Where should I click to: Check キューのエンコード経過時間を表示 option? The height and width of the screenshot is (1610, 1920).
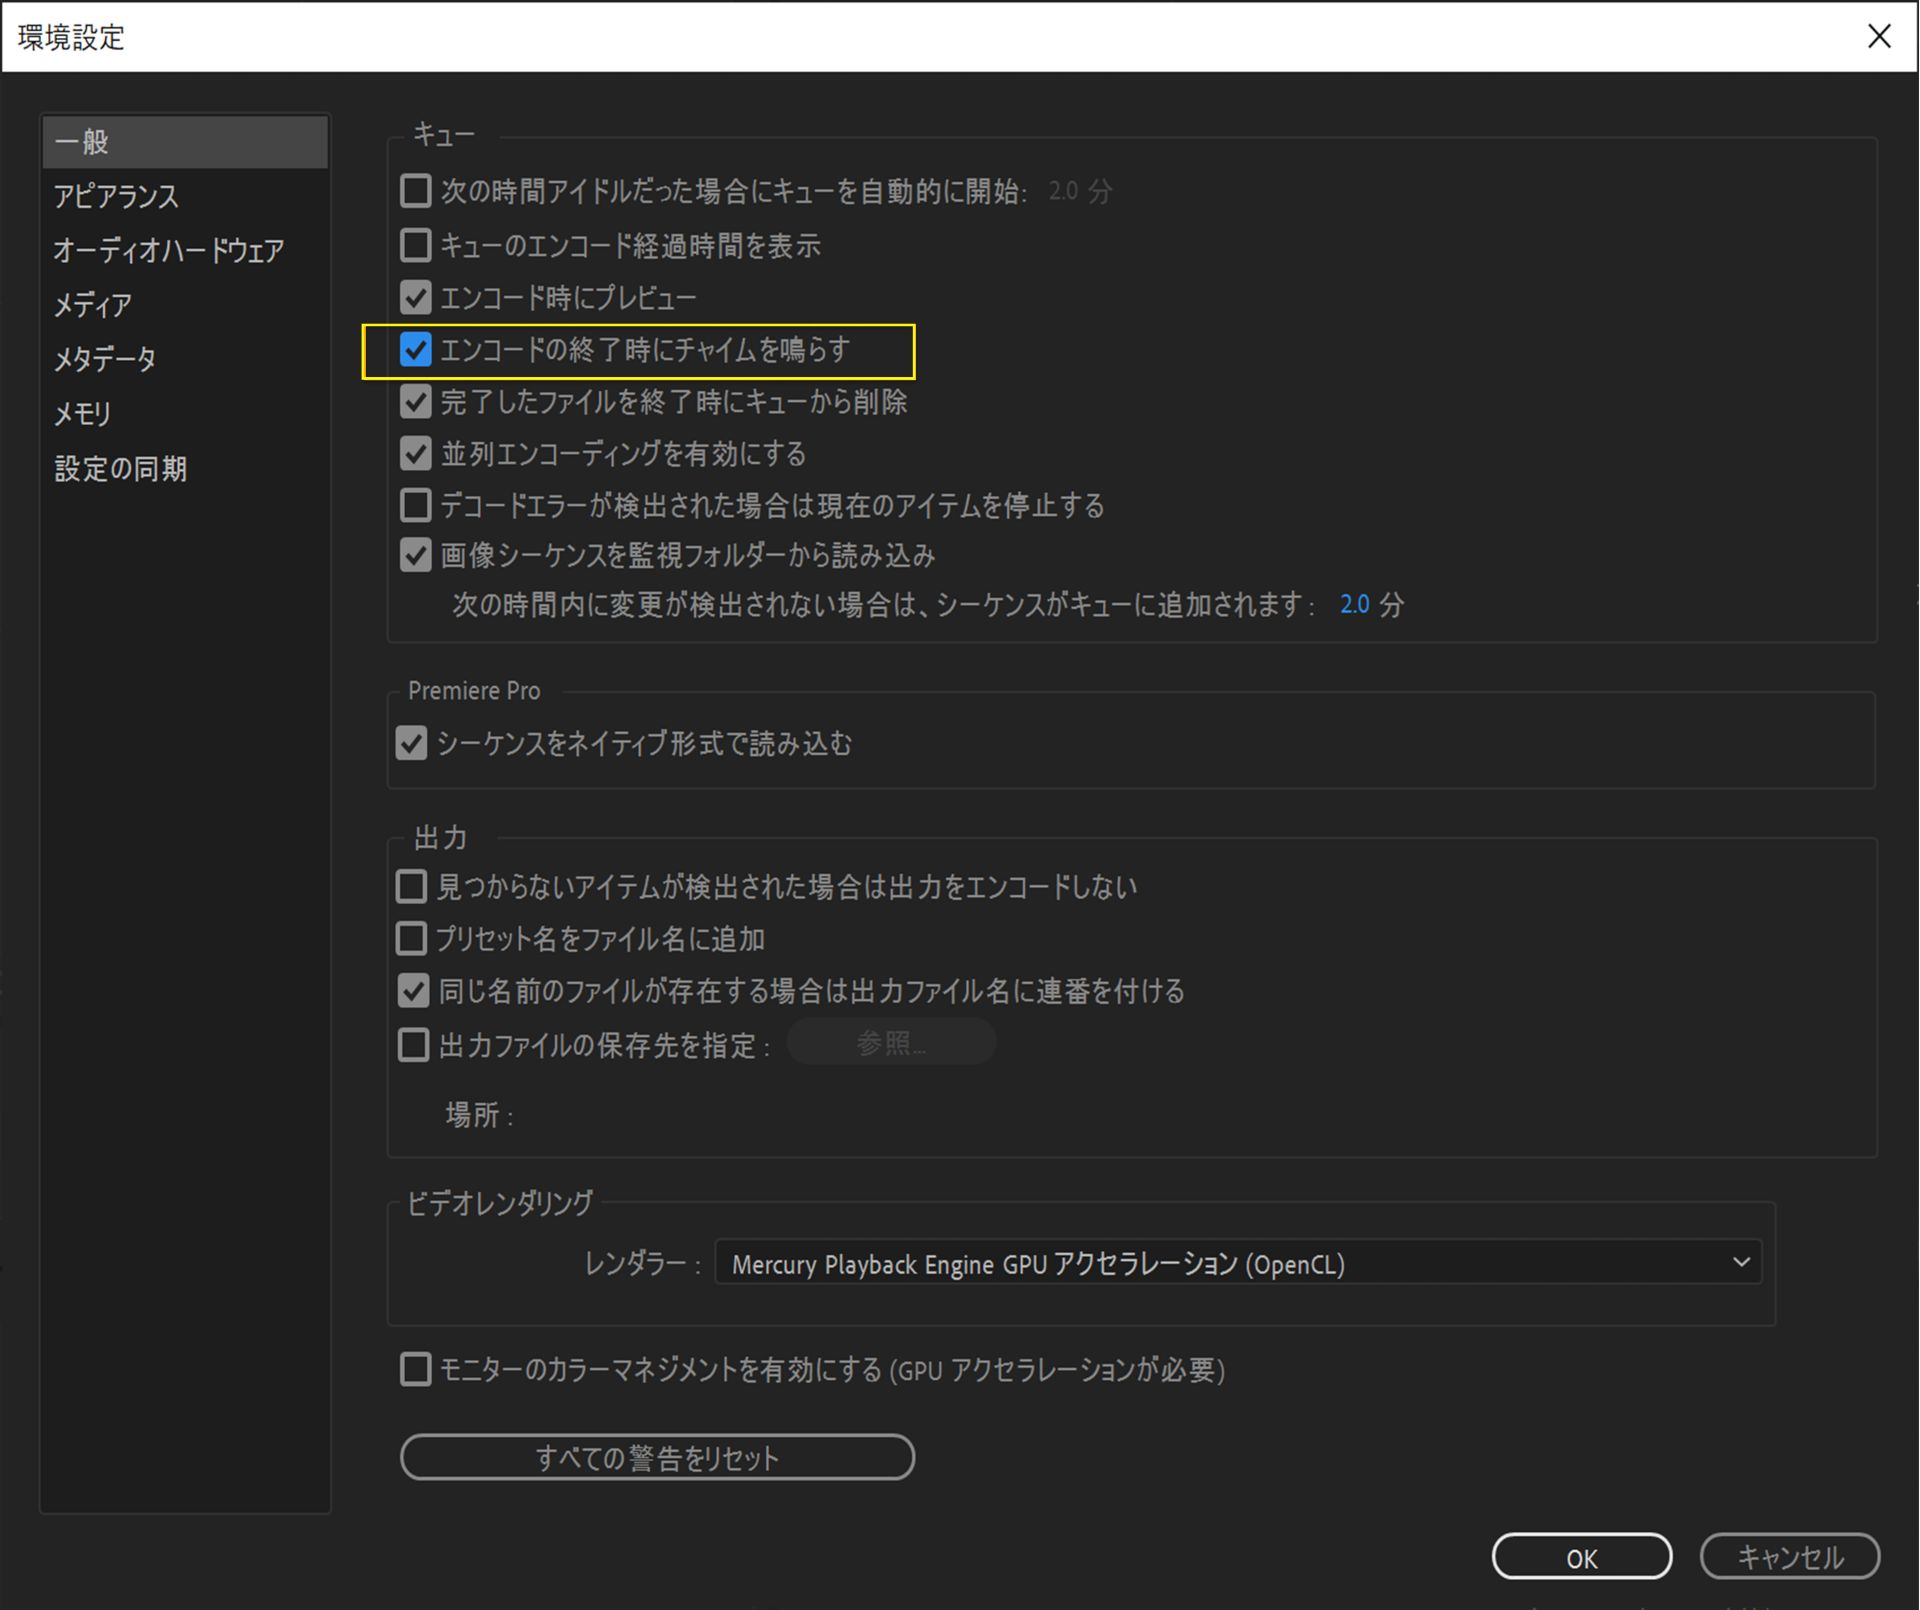pyautogui.click(x=415, y=245)
